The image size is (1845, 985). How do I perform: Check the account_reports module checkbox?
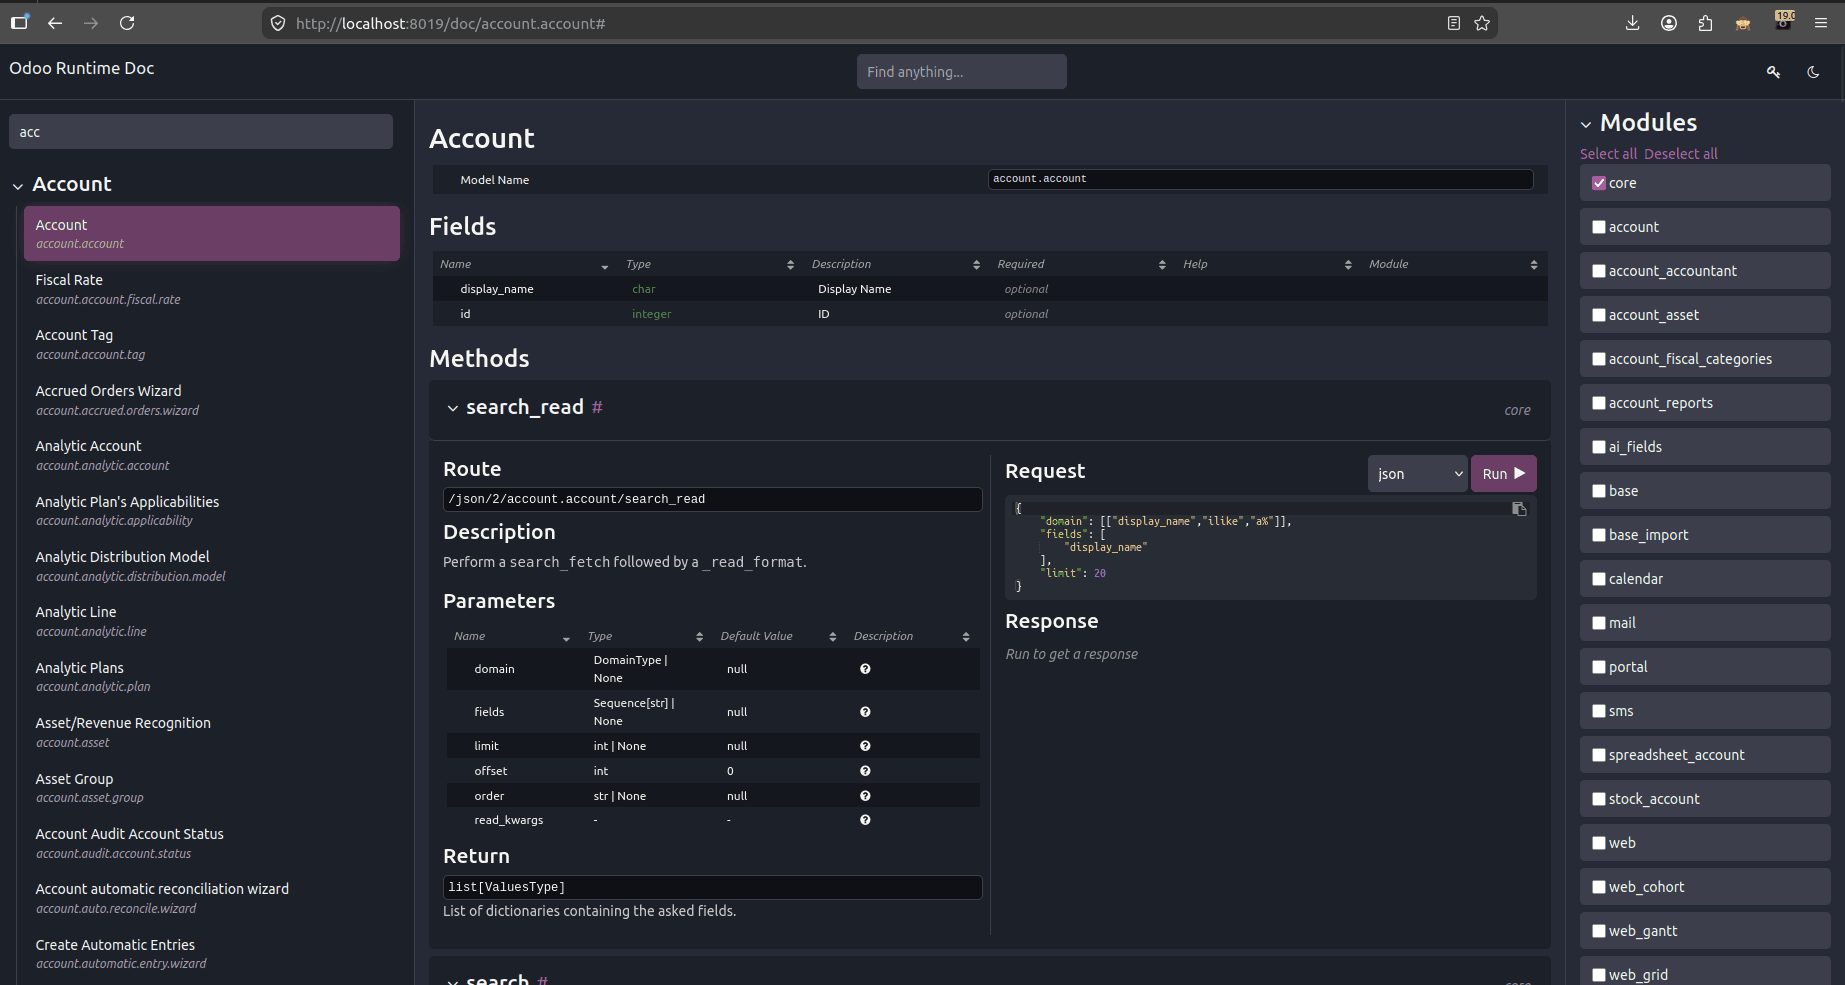[x=1599, y=403]
